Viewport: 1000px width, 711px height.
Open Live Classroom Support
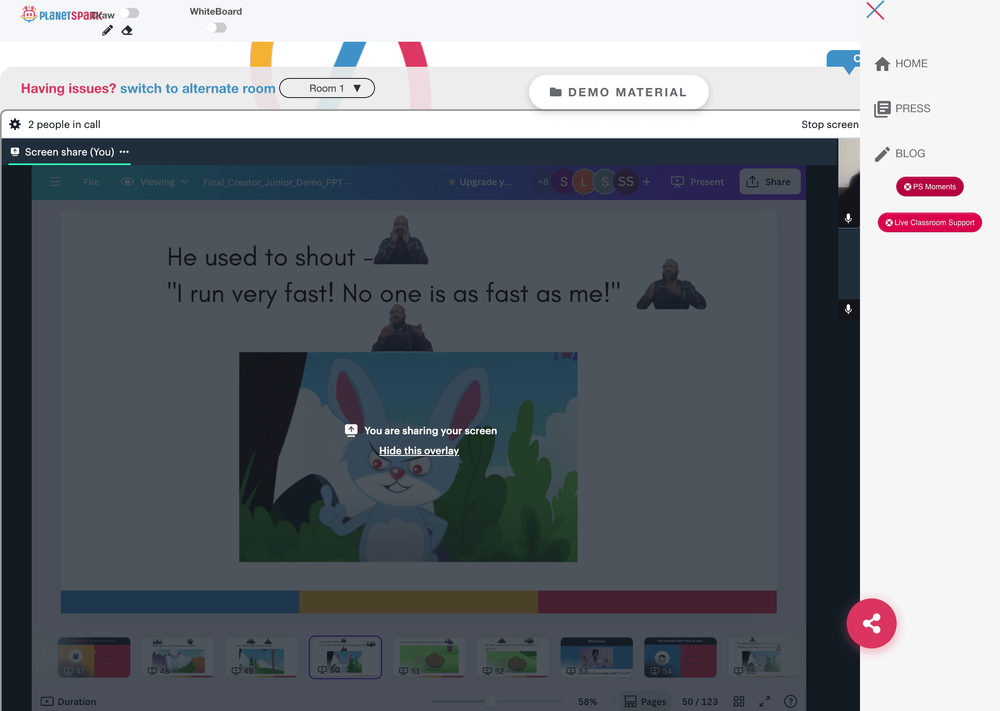[929, 223]
